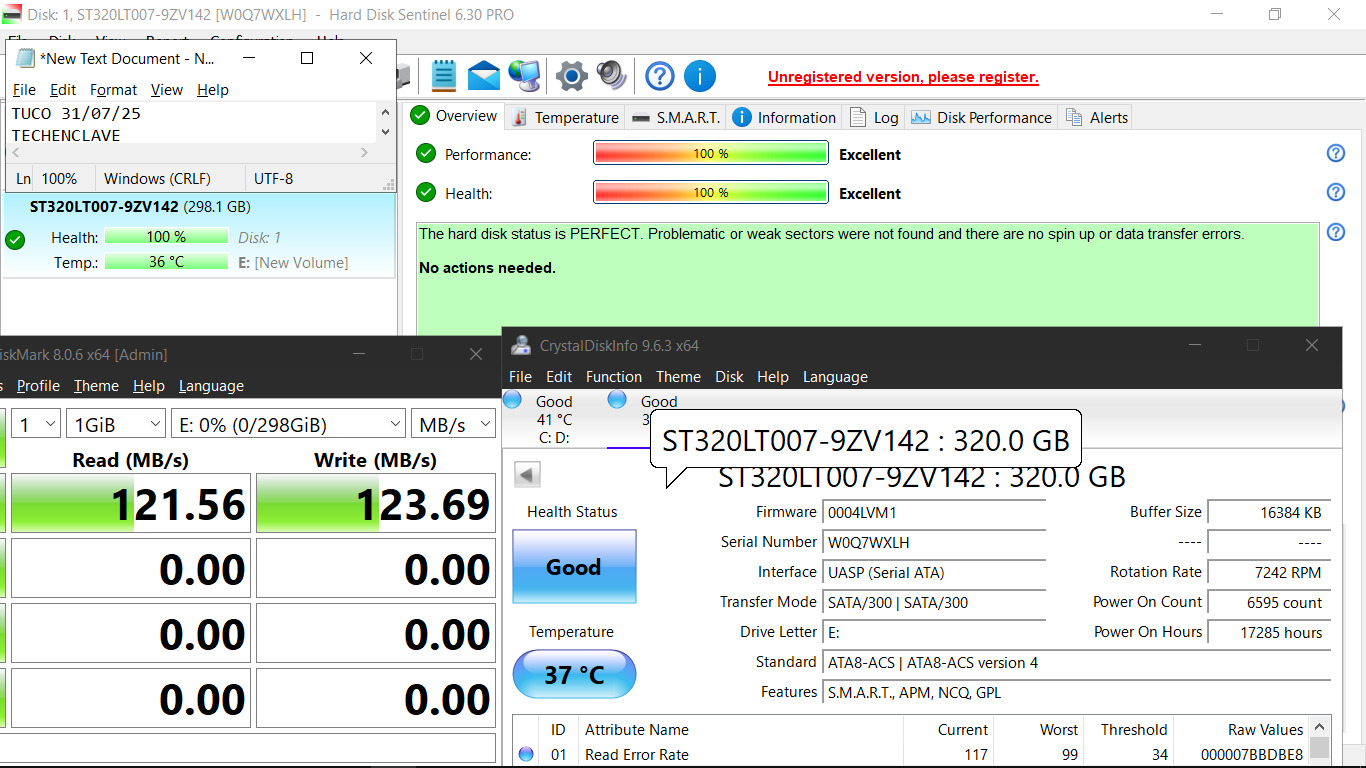1366x768 pixels.
Task: Switch to the S.M.A.R.T. tab
Action: pos(676,117)
